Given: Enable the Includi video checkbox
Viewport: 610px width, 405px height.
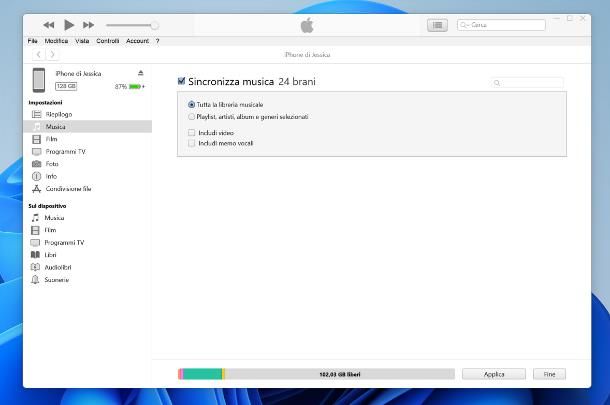Looking at the screenshot, I should (191, 133).
